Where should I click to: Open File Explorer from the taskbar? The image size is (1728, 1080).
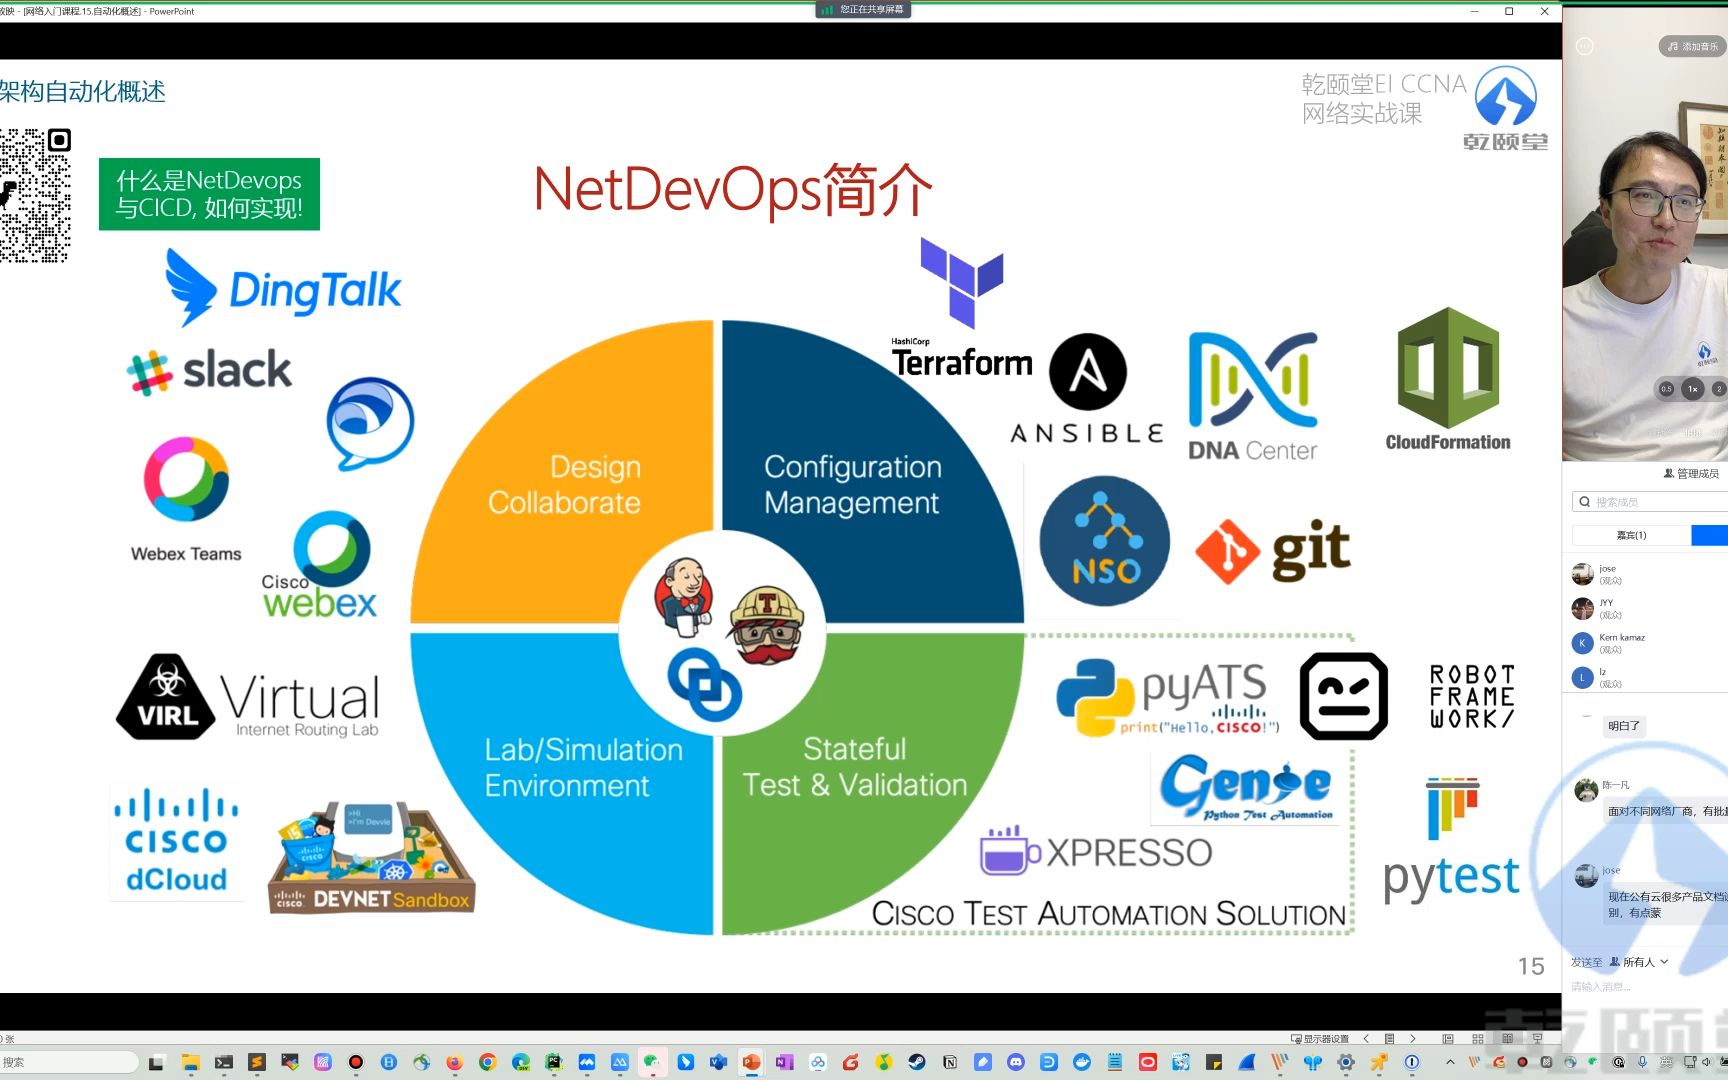[x=190, y=1062]
